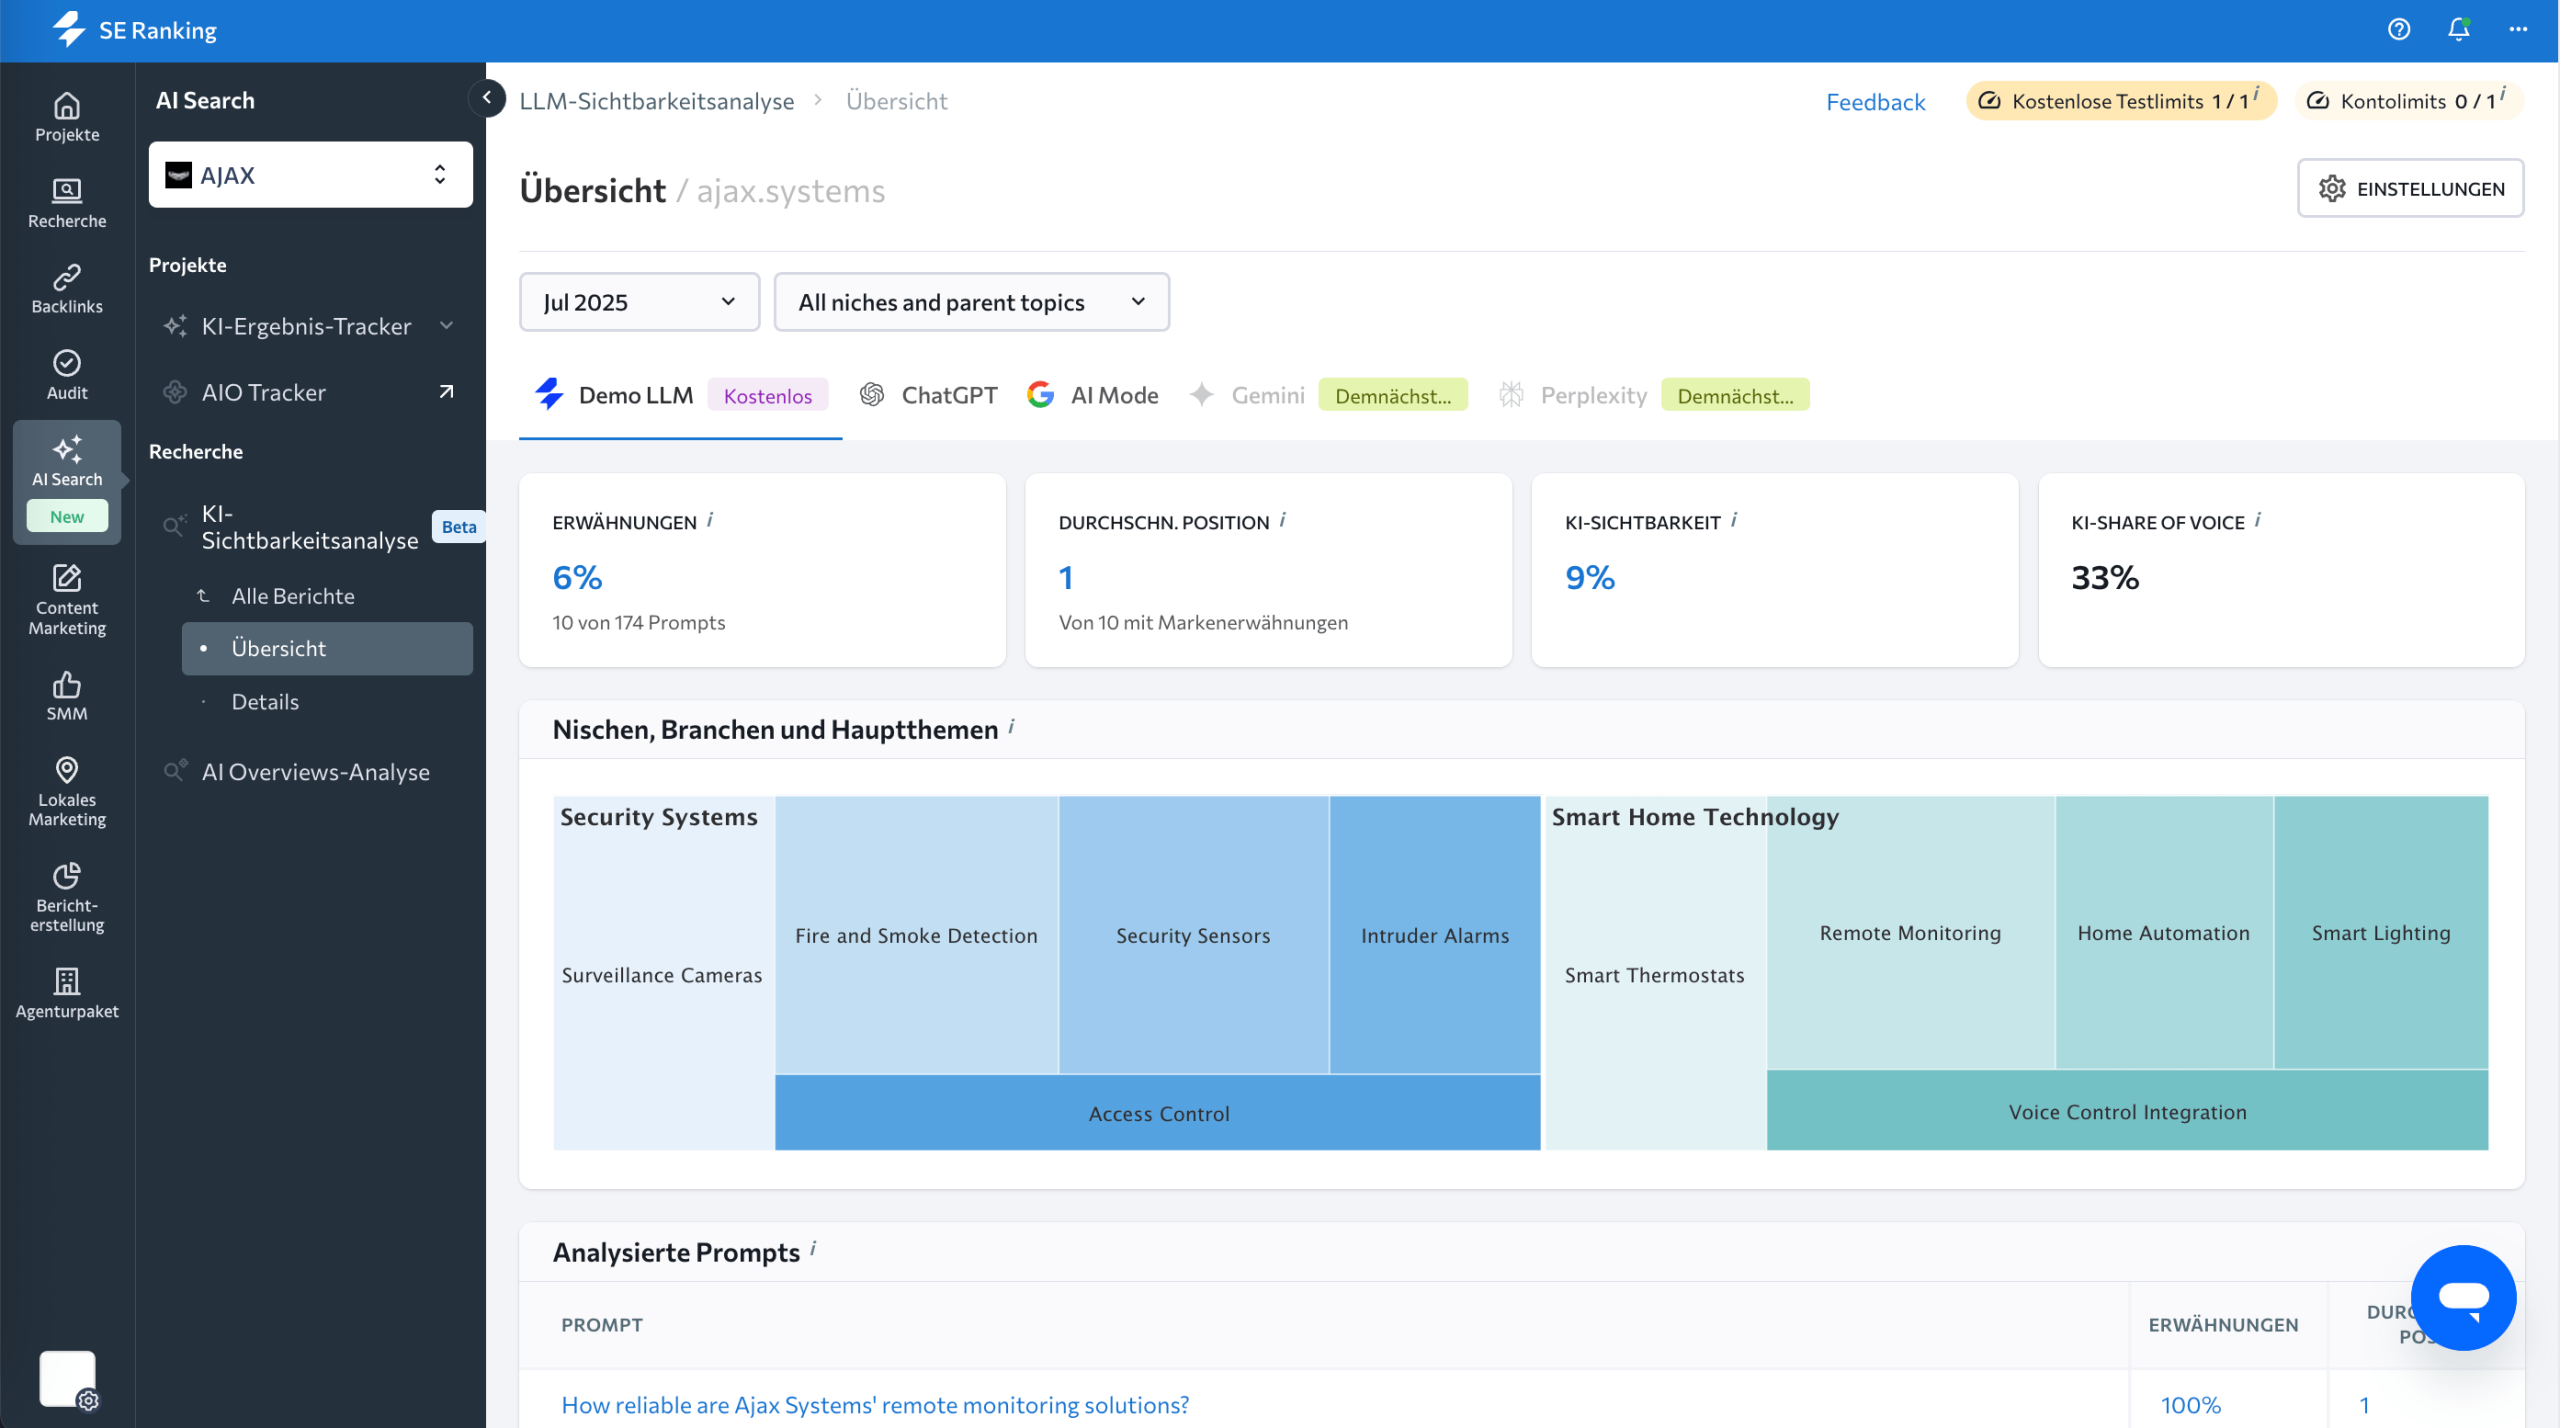Collapse the AI Search side panel
The image size is (2560, 1428).
[x=487, y=98]
